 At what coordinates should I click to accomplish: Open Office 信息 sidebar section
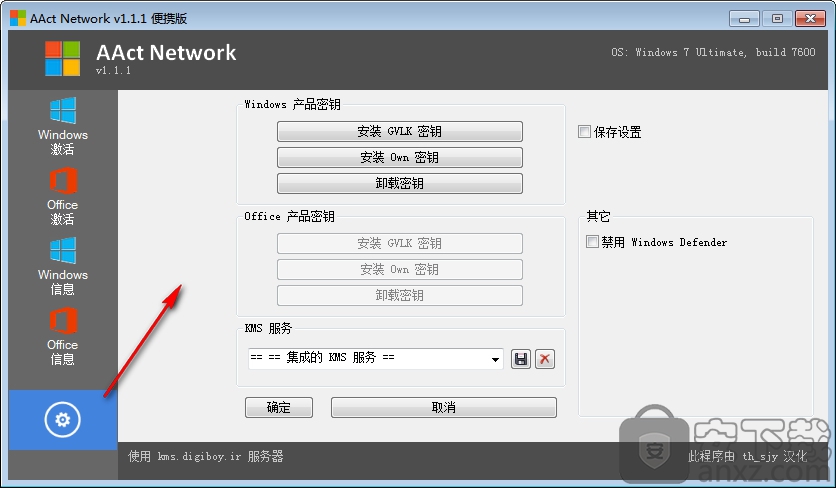[62, 336]
